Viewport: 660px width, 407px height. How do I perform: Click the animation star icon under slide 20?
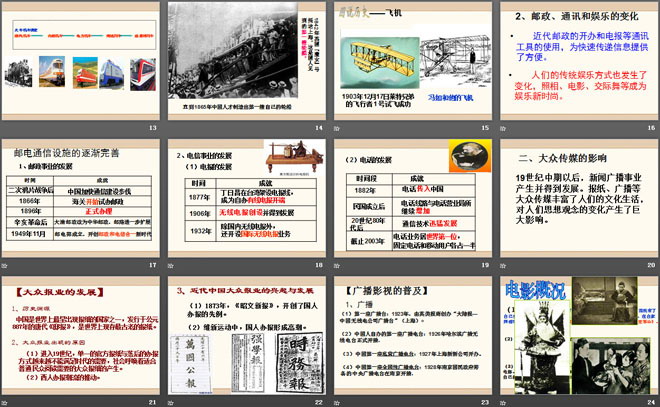pyautogui.click(x=503, y=266)
